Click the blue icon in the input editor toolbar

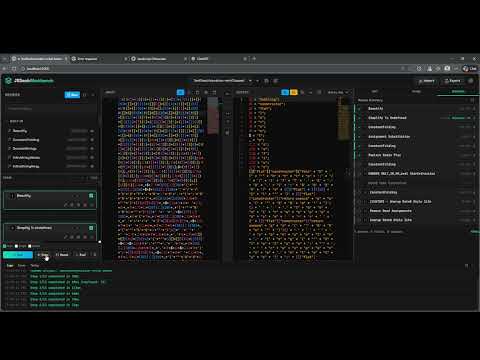[180, 92]
